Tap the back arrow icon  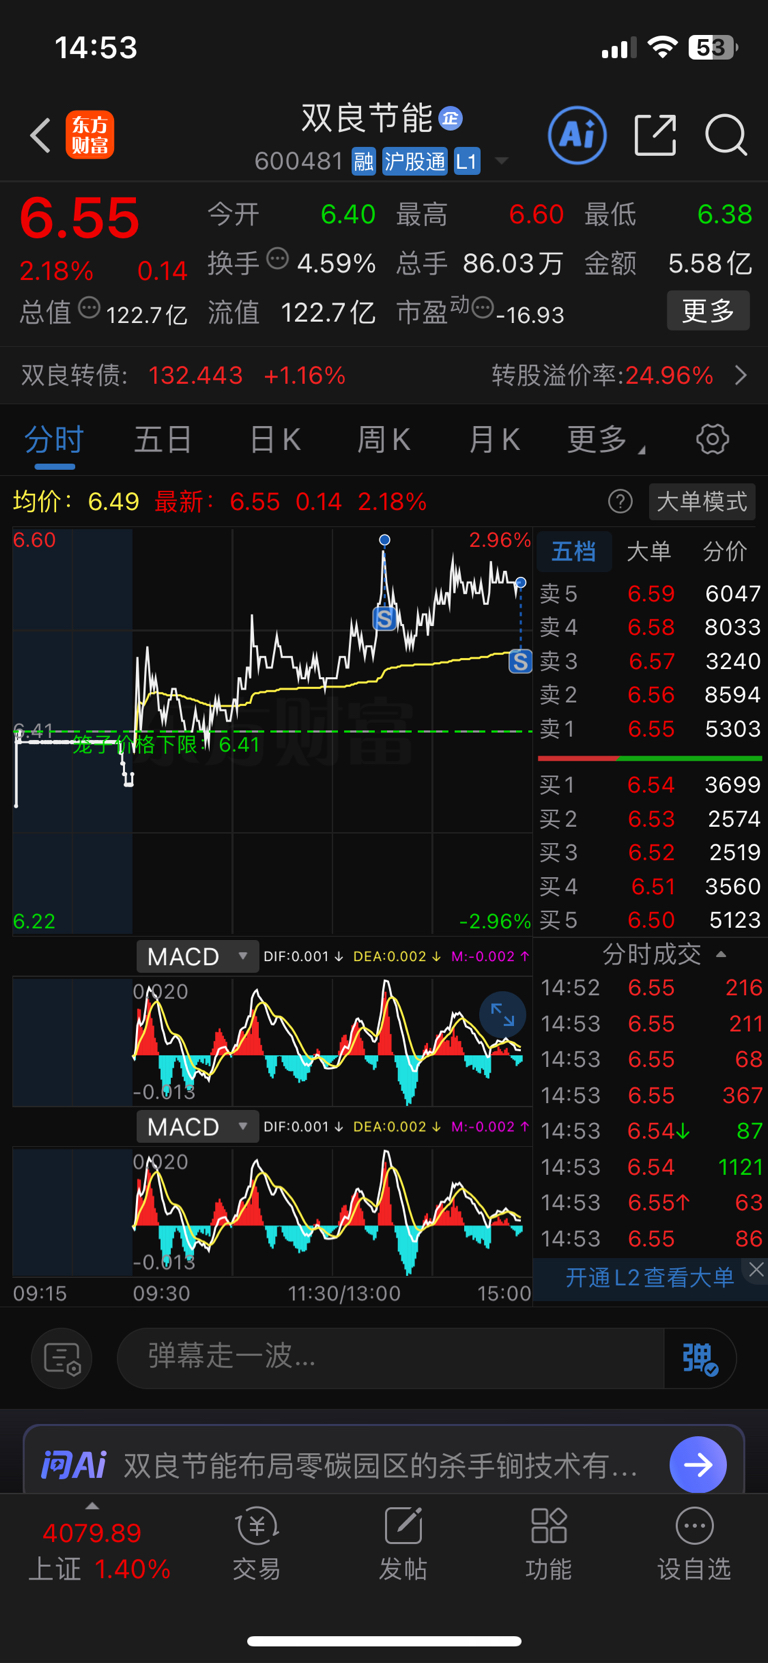[40, 135]
